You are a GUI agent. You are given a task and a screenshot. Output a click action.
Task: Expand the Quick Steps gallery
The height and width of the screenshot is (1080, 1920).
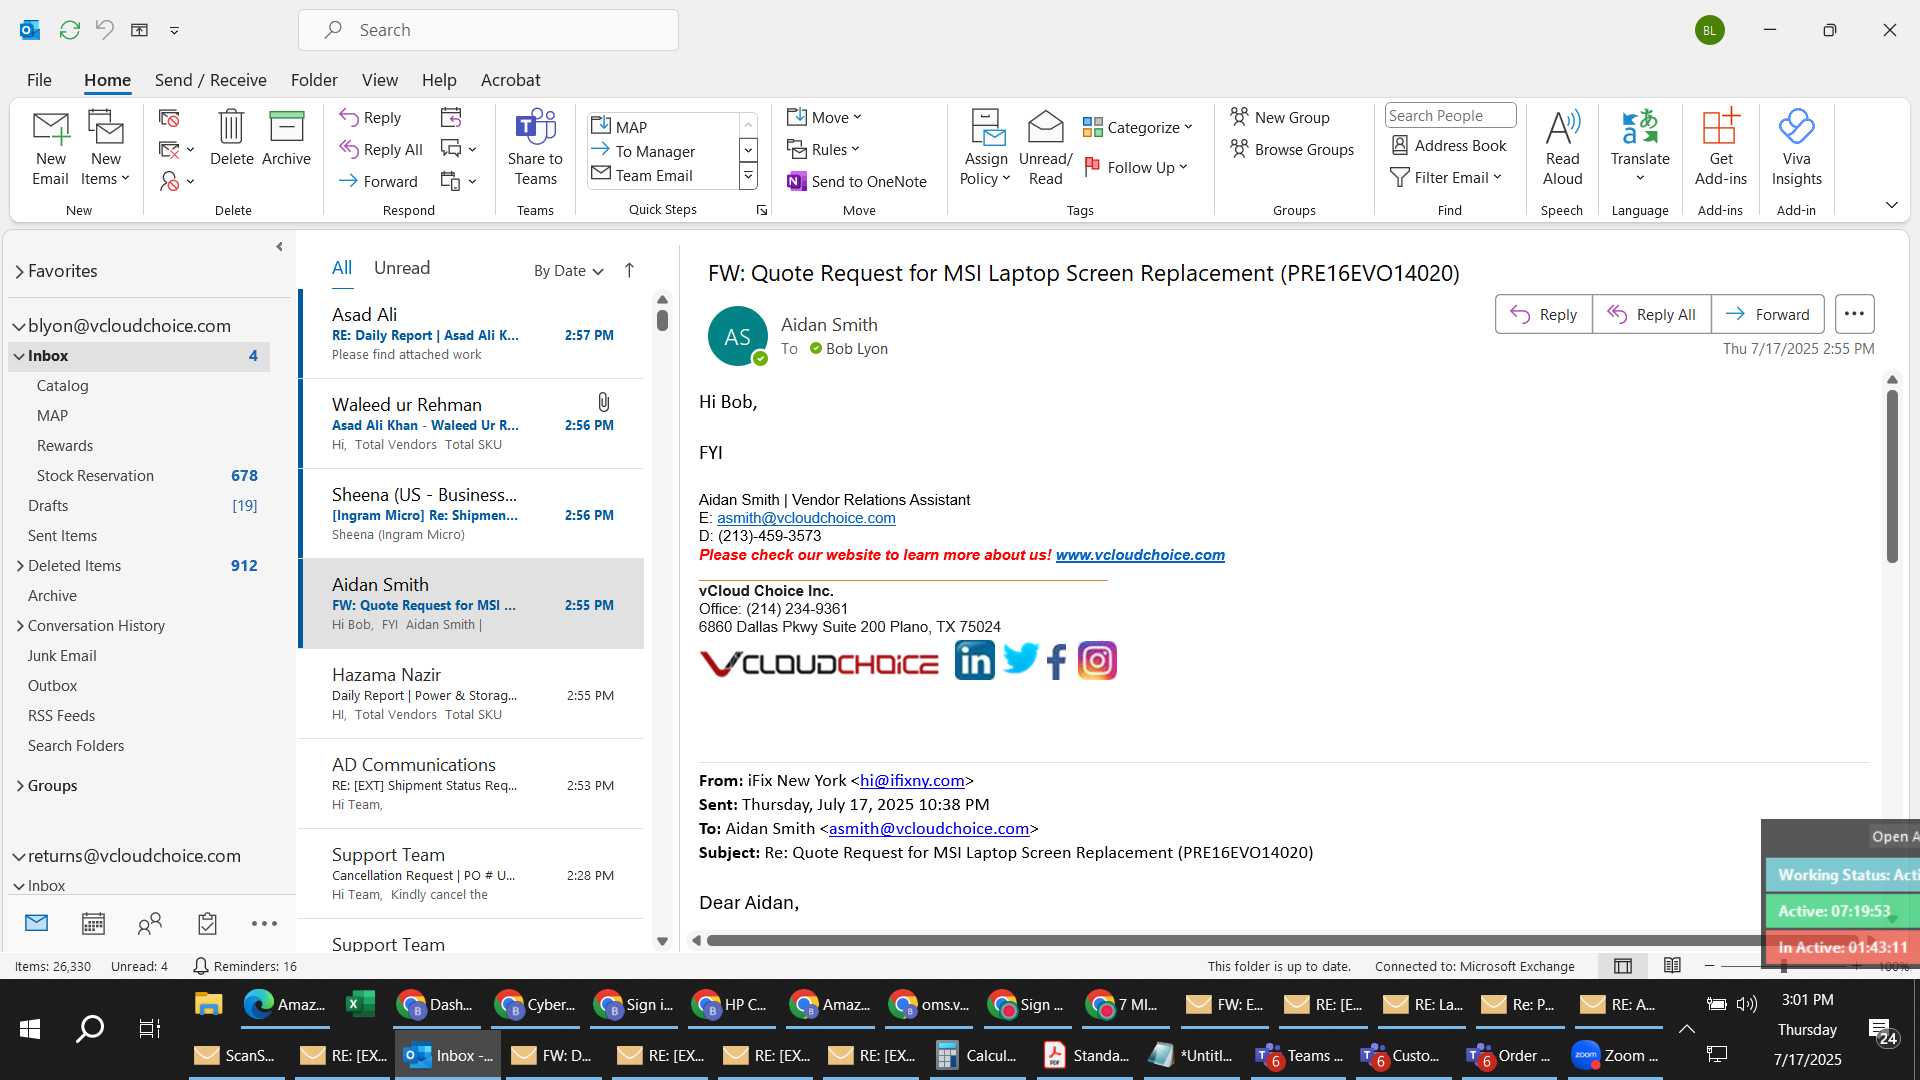748,177
